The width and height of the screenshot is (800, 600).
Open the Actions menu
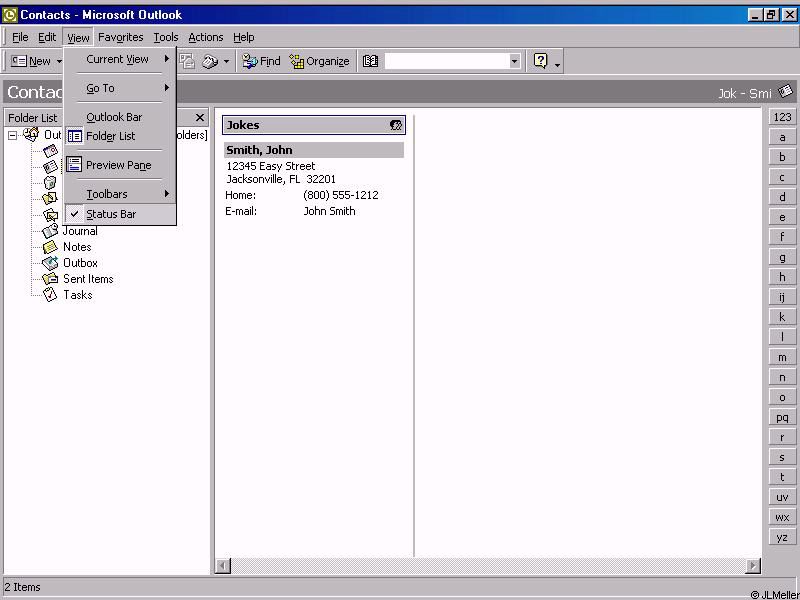click(206, 37)
